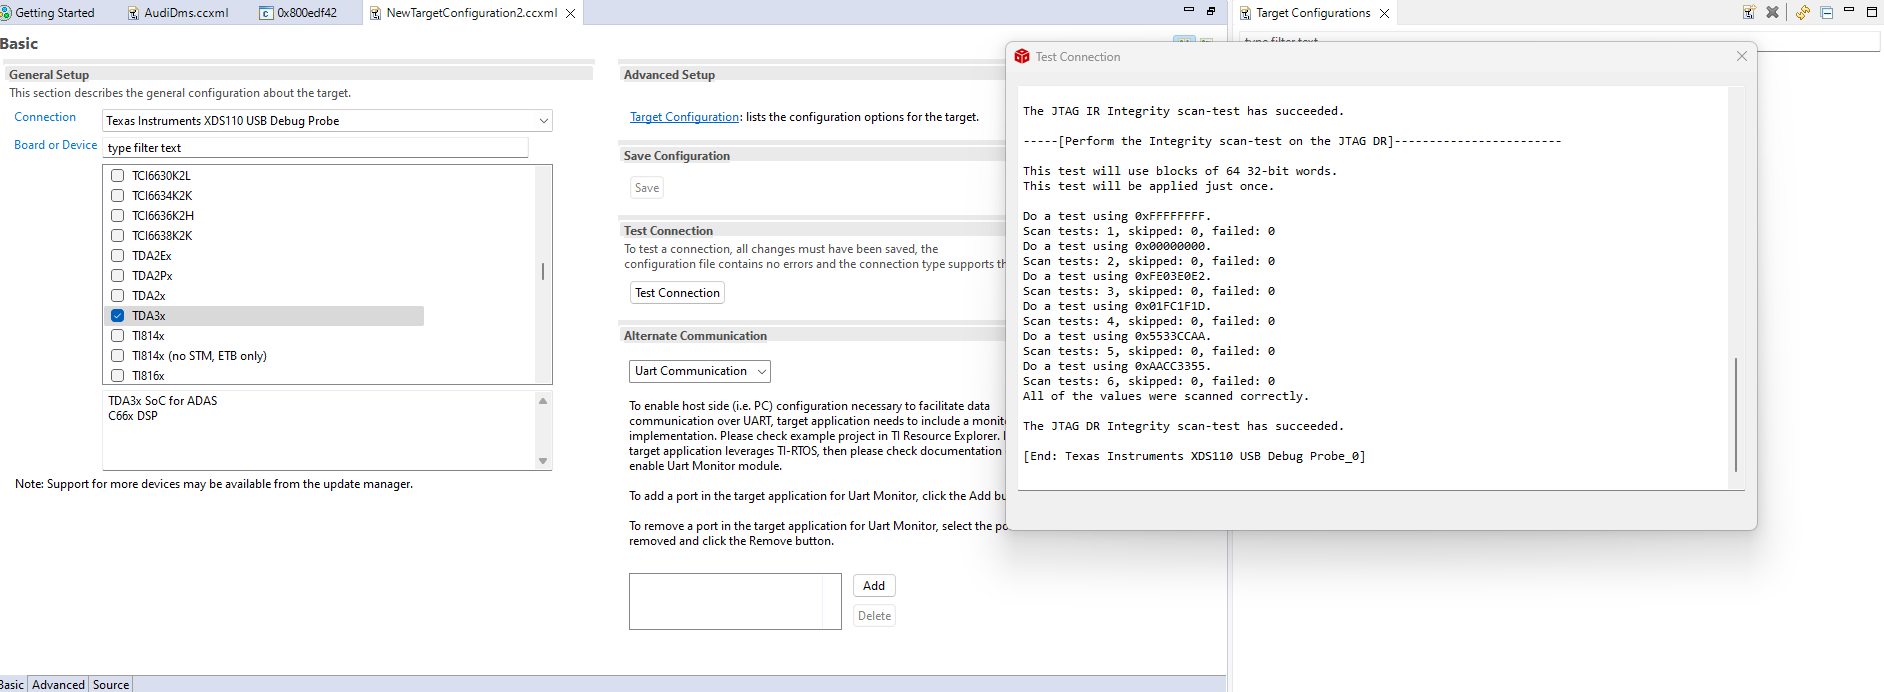Click 'All of the values were scanned correctly.' text
The height and width of the screenshot is (692, 1884).
click(1165, 396)
